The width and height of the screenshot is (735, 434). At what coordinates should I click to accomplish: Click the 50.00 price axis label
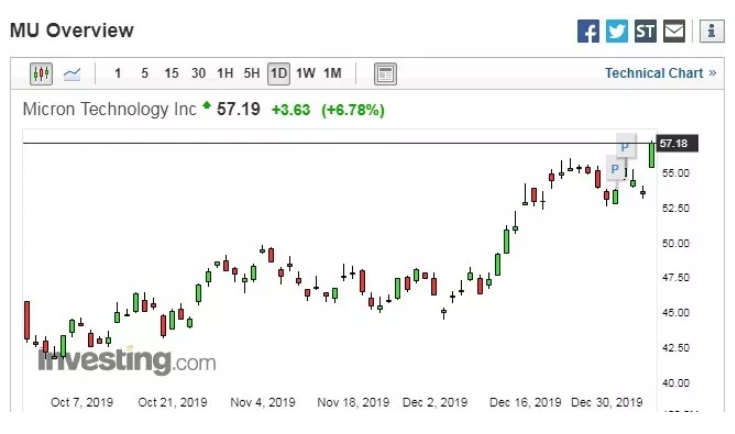(675, 243)
